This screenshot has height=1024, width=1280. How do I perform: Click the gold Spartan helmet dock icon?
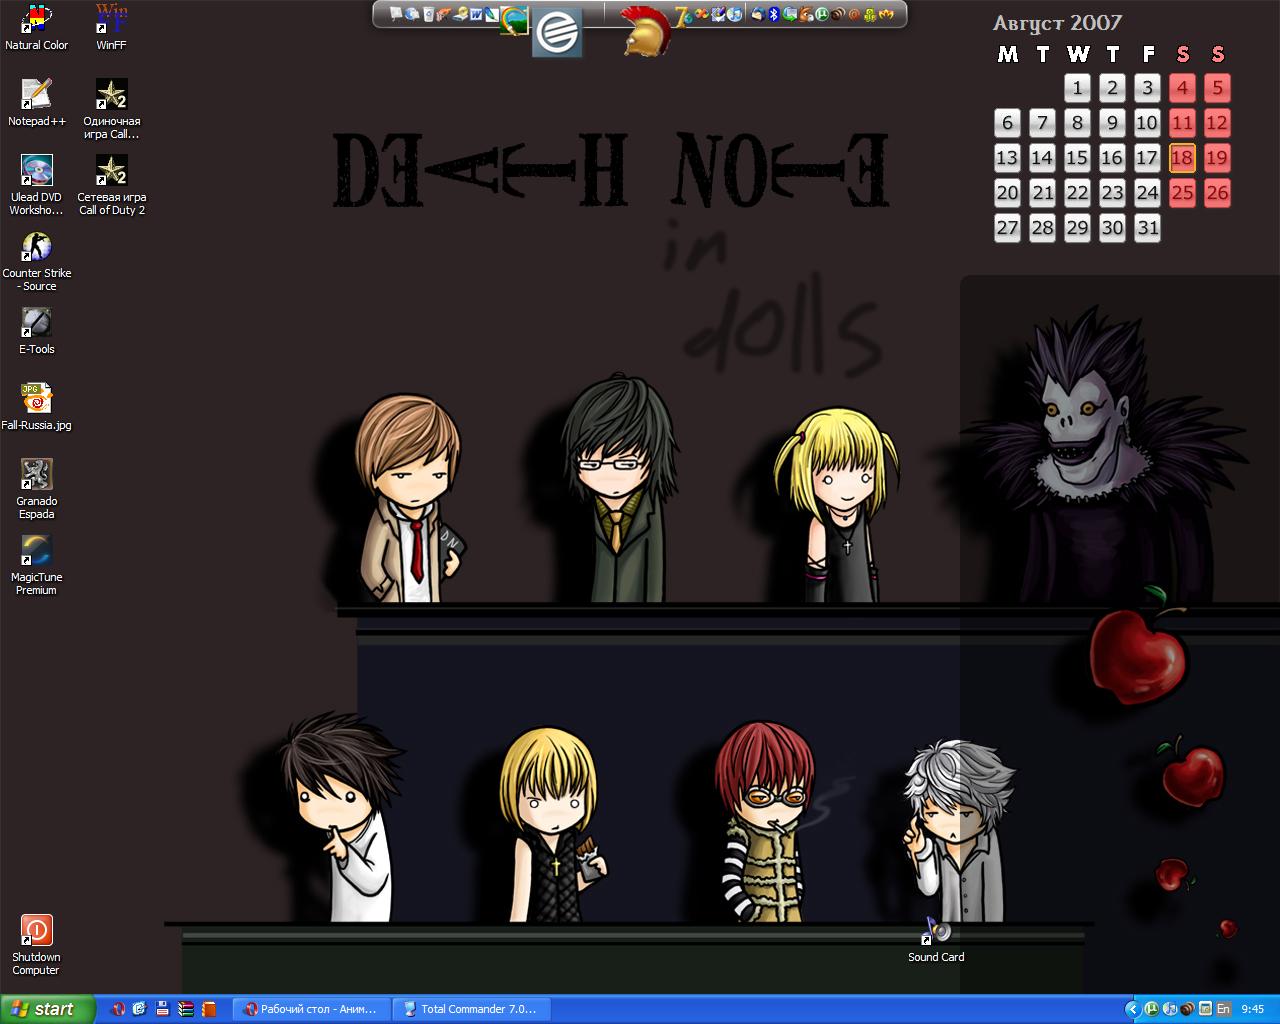(645, 30)
